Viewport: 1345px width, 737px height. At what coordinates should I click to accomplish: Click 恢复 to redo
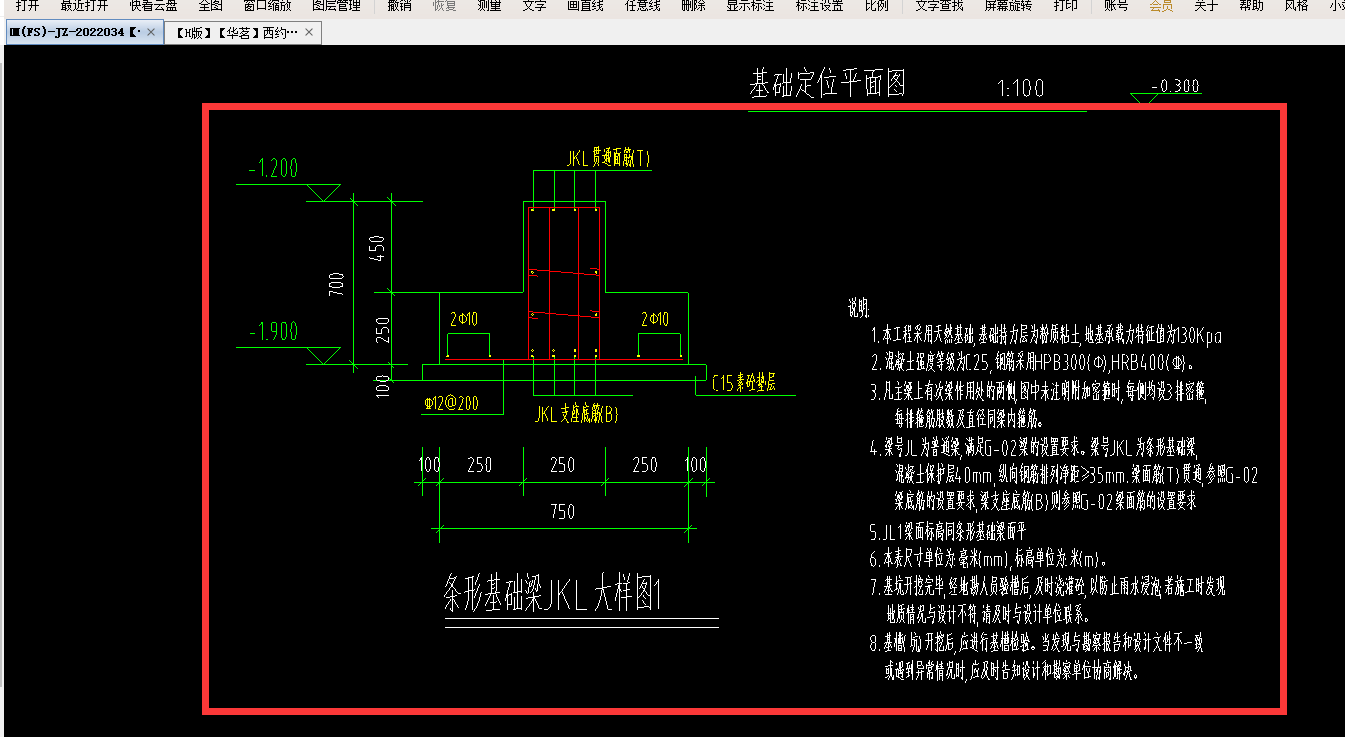(444, 6)
